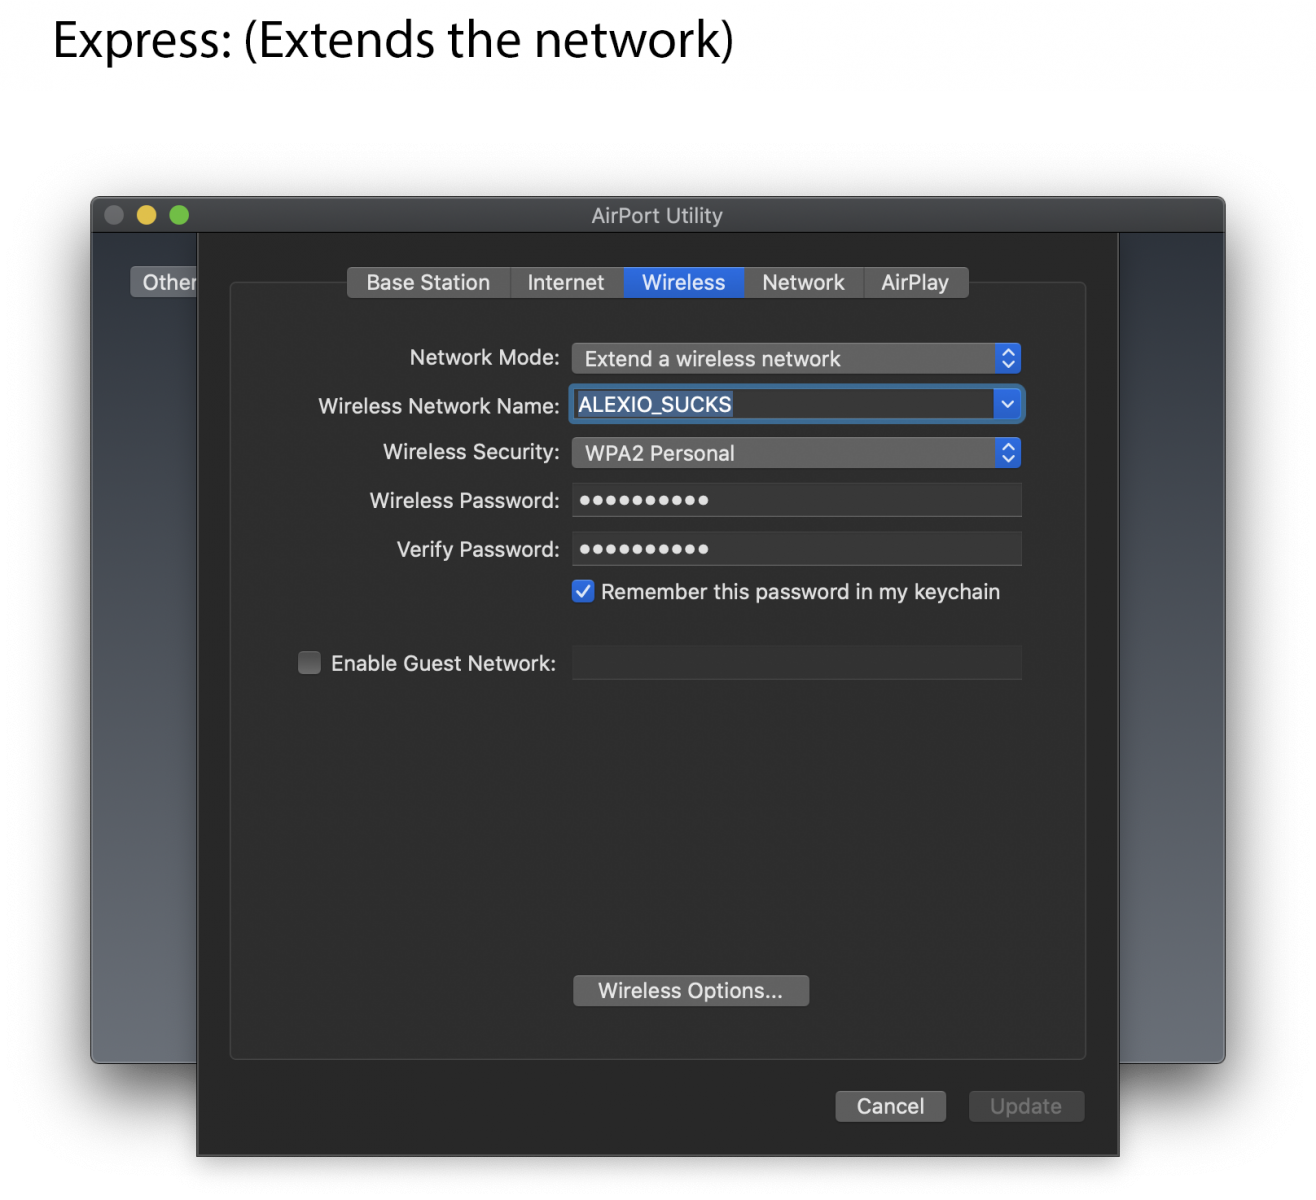Close the AirPort Utility window
The image size is (1316, 1200).
114,215
